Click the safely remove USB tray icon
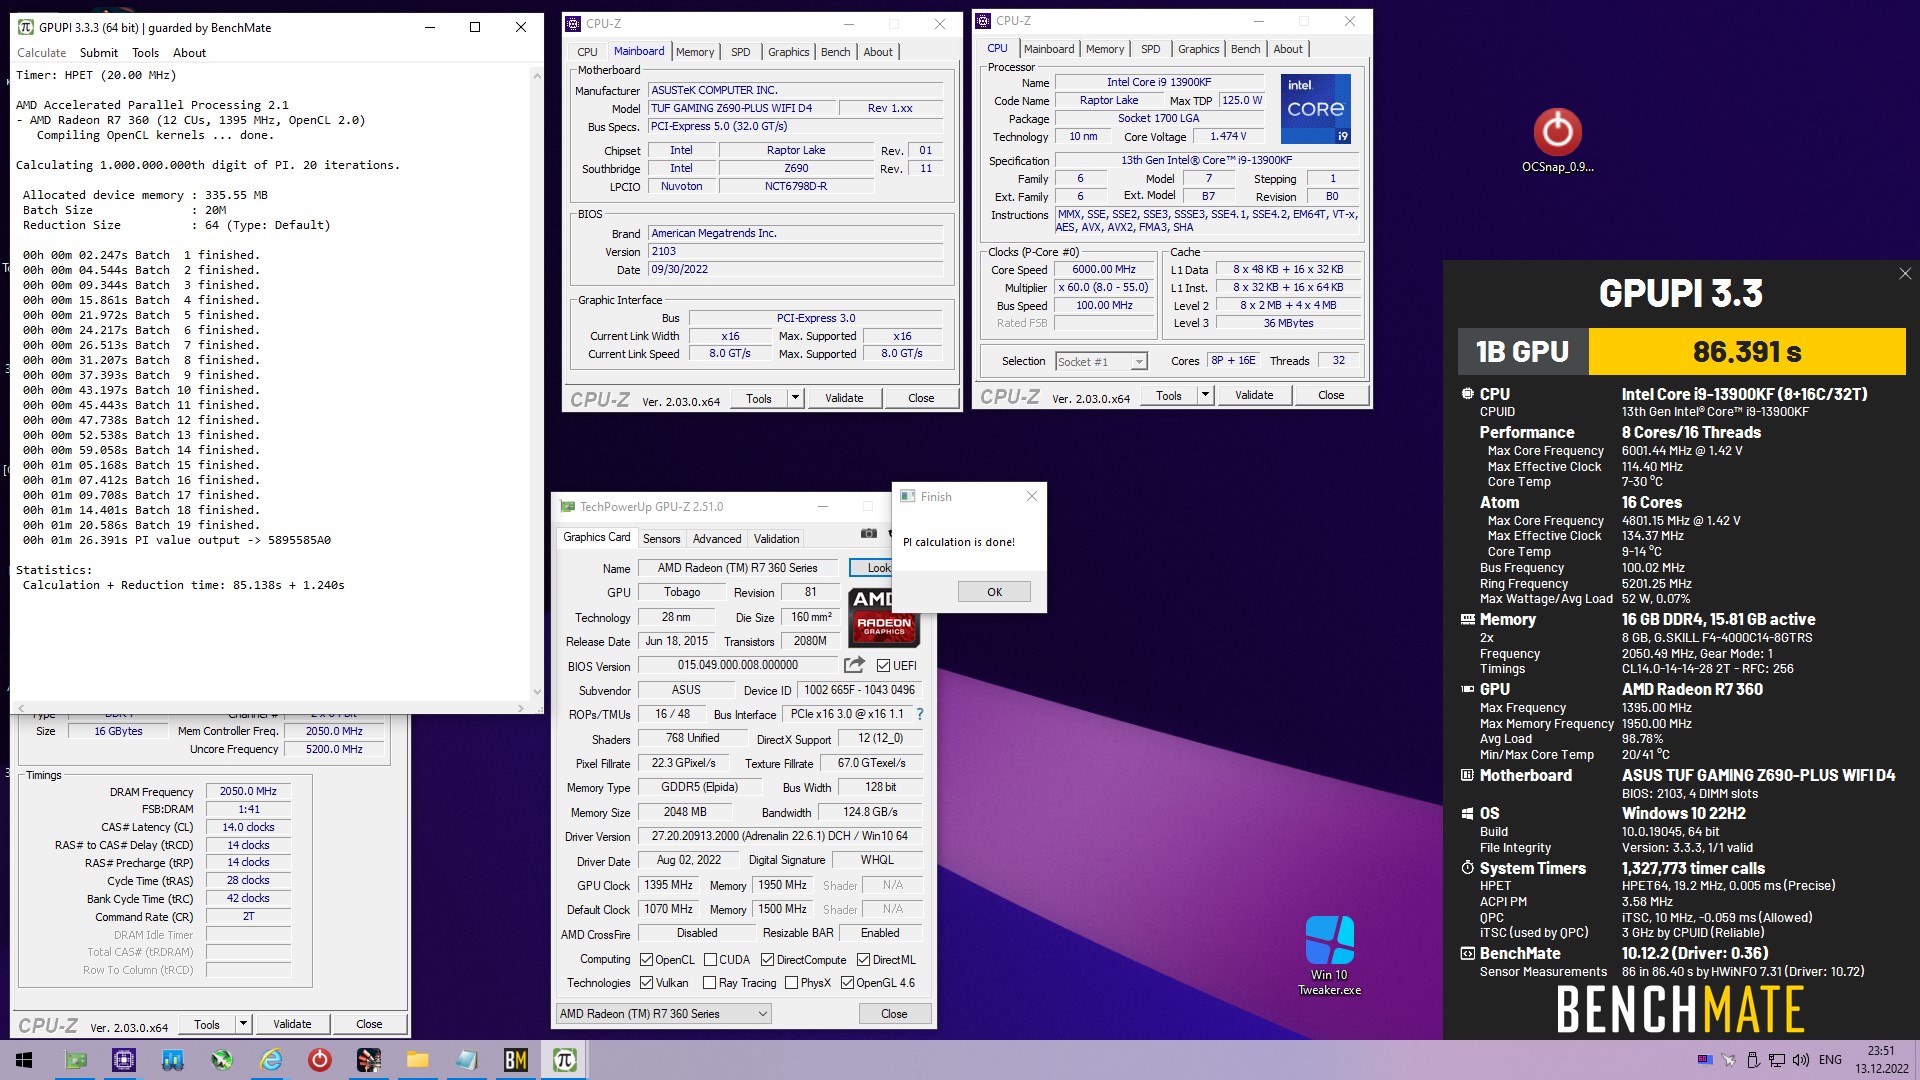1920x1080 pixels. tap(1753, 1060)
